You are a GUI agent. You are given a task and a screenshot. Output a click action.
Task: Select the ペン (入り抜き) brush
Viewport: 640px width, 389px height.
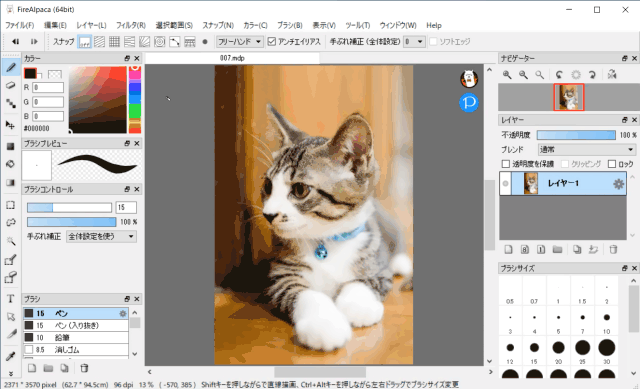point(76,325)
